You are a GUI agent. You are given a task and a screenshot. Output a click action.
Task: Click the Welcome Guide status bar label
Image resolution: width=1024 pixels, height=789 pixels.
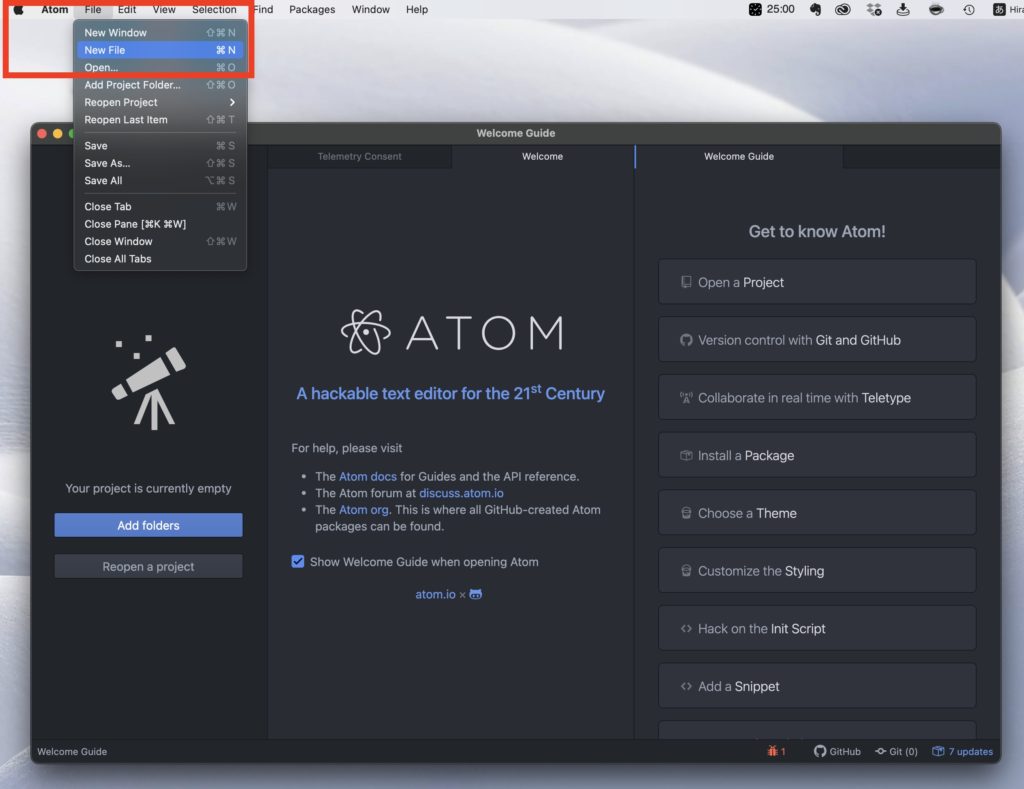pyautogui.click(x=72, y=751)
